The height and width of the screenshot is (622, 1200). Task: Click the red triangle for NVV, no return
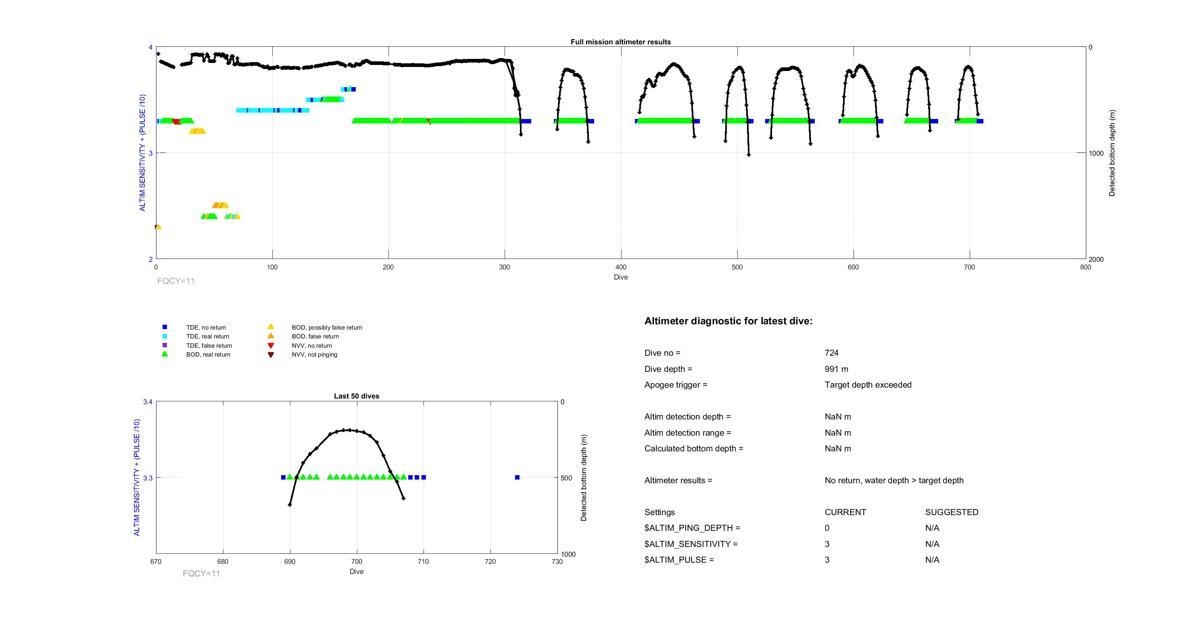(270, 345)
